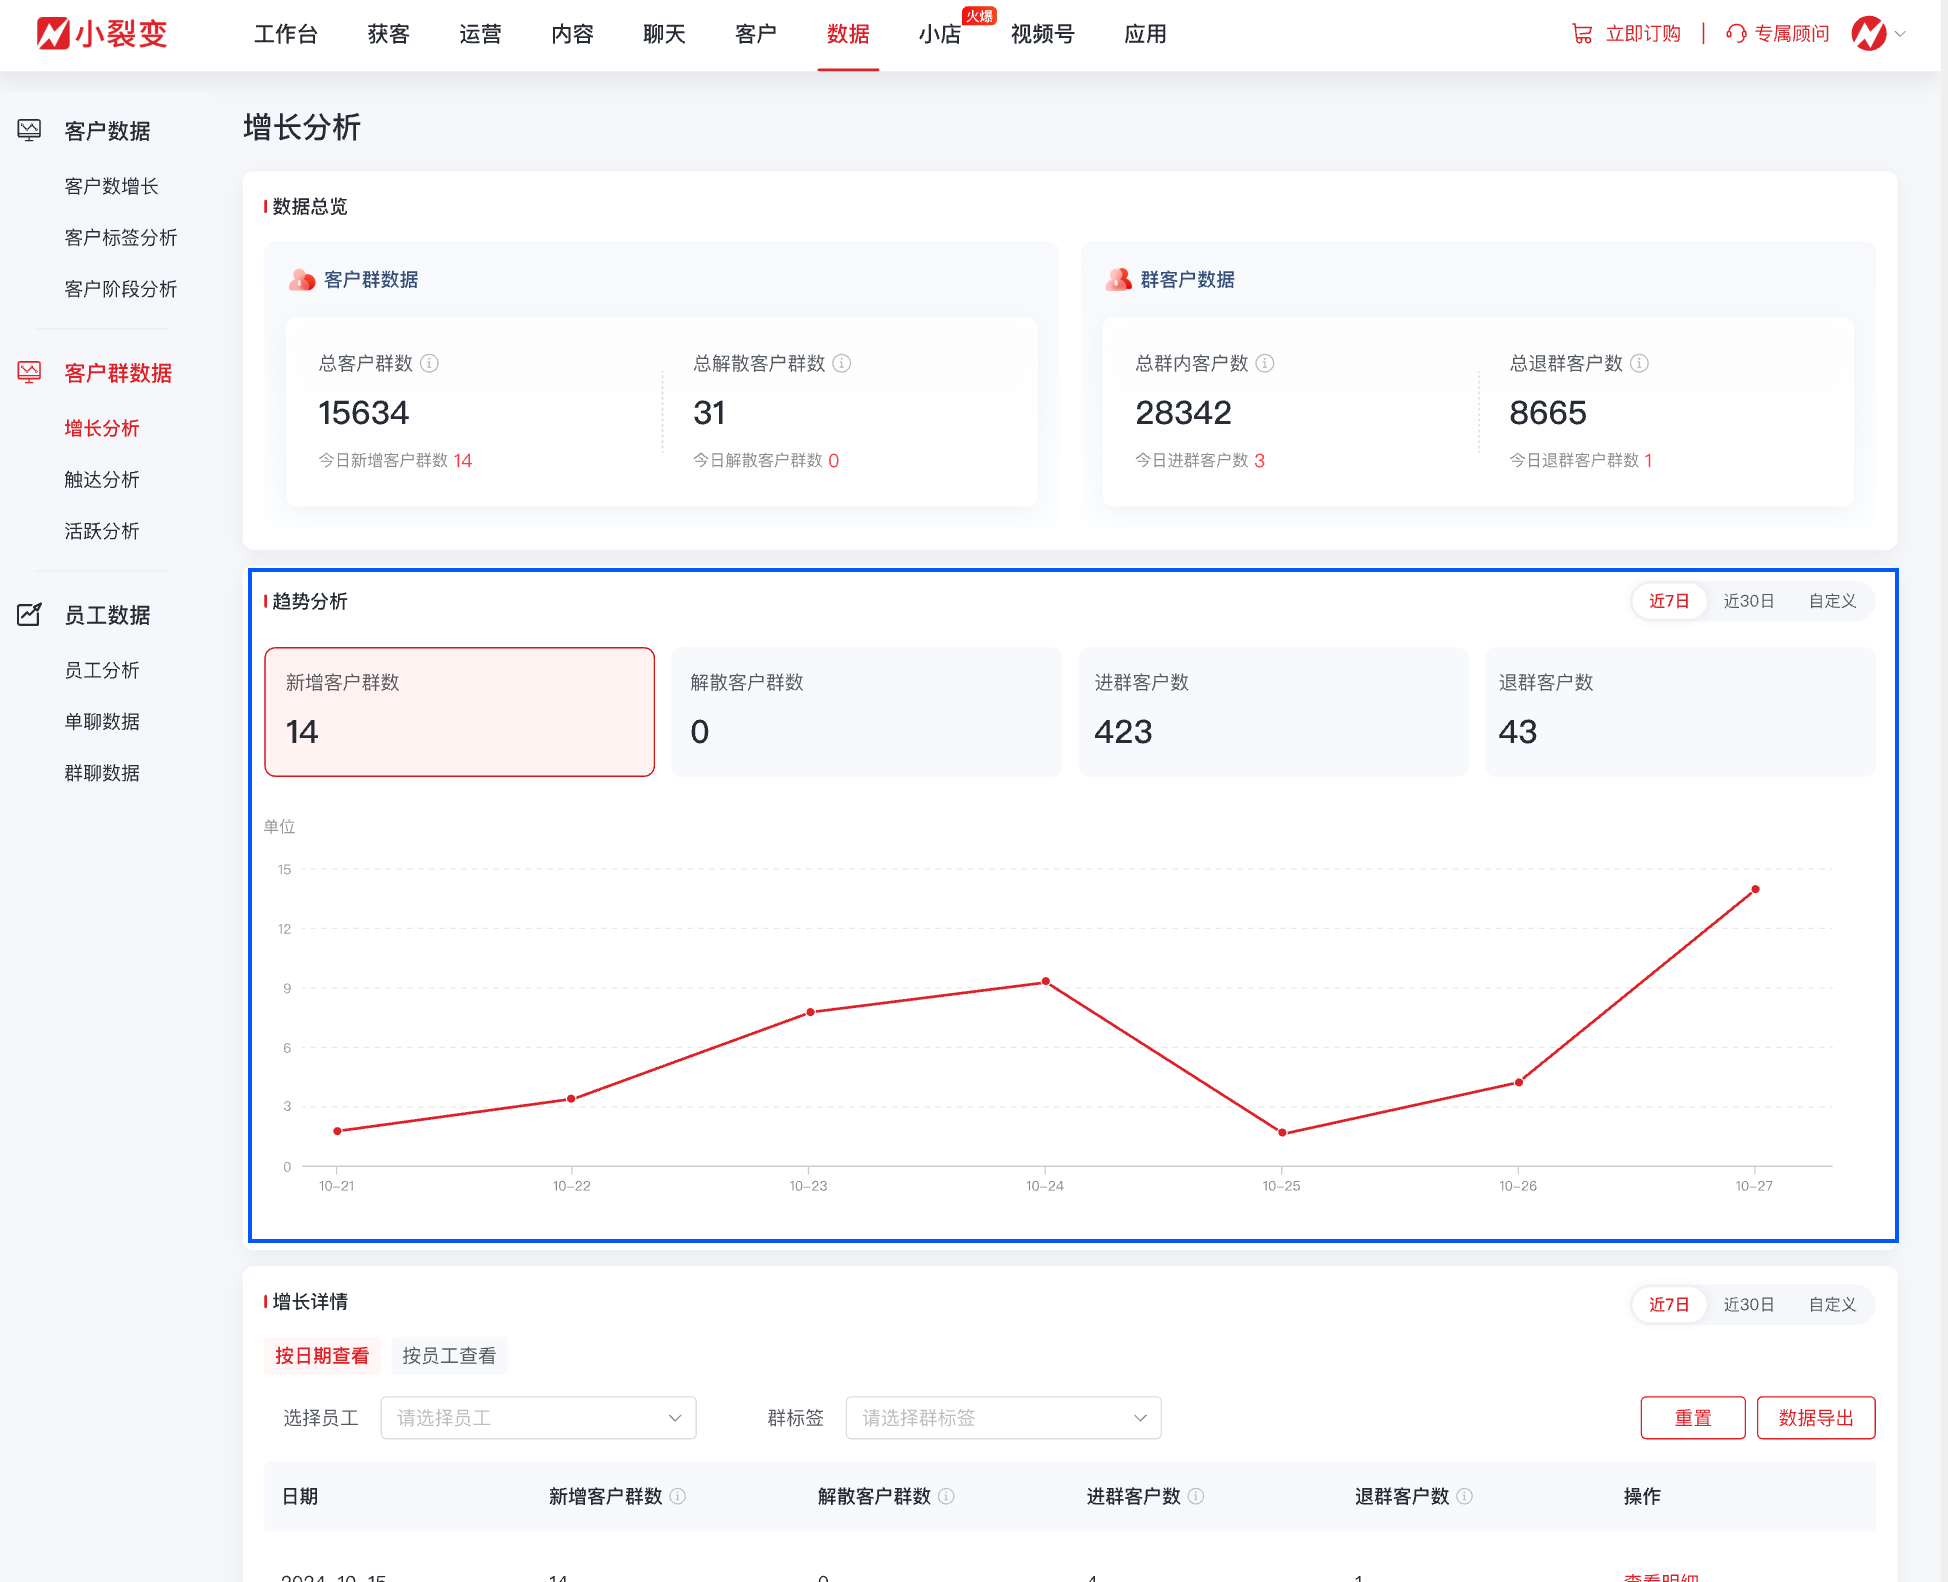Open 客户数增长 in the sidebar
Viewport: 1948px width, 1582px height.
112,186
